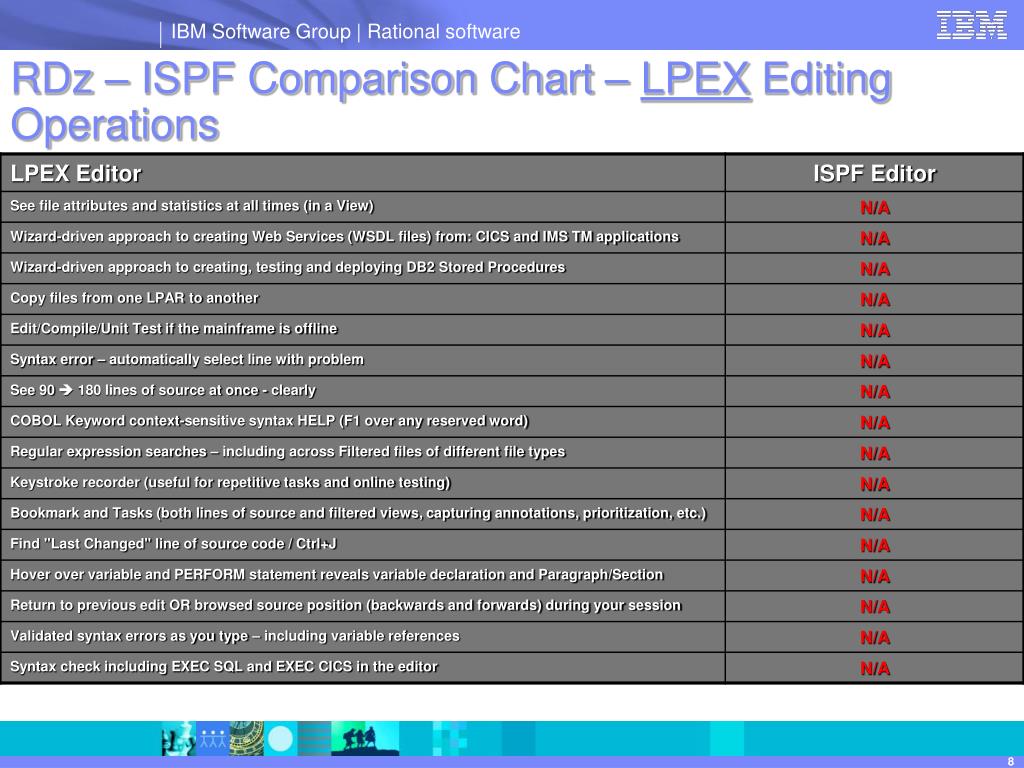Image resolution: width=1024 pixels, height=768 pixels.
Task: Click N/A in the Regular expression searches row
Action: click(x=874, y=453)
